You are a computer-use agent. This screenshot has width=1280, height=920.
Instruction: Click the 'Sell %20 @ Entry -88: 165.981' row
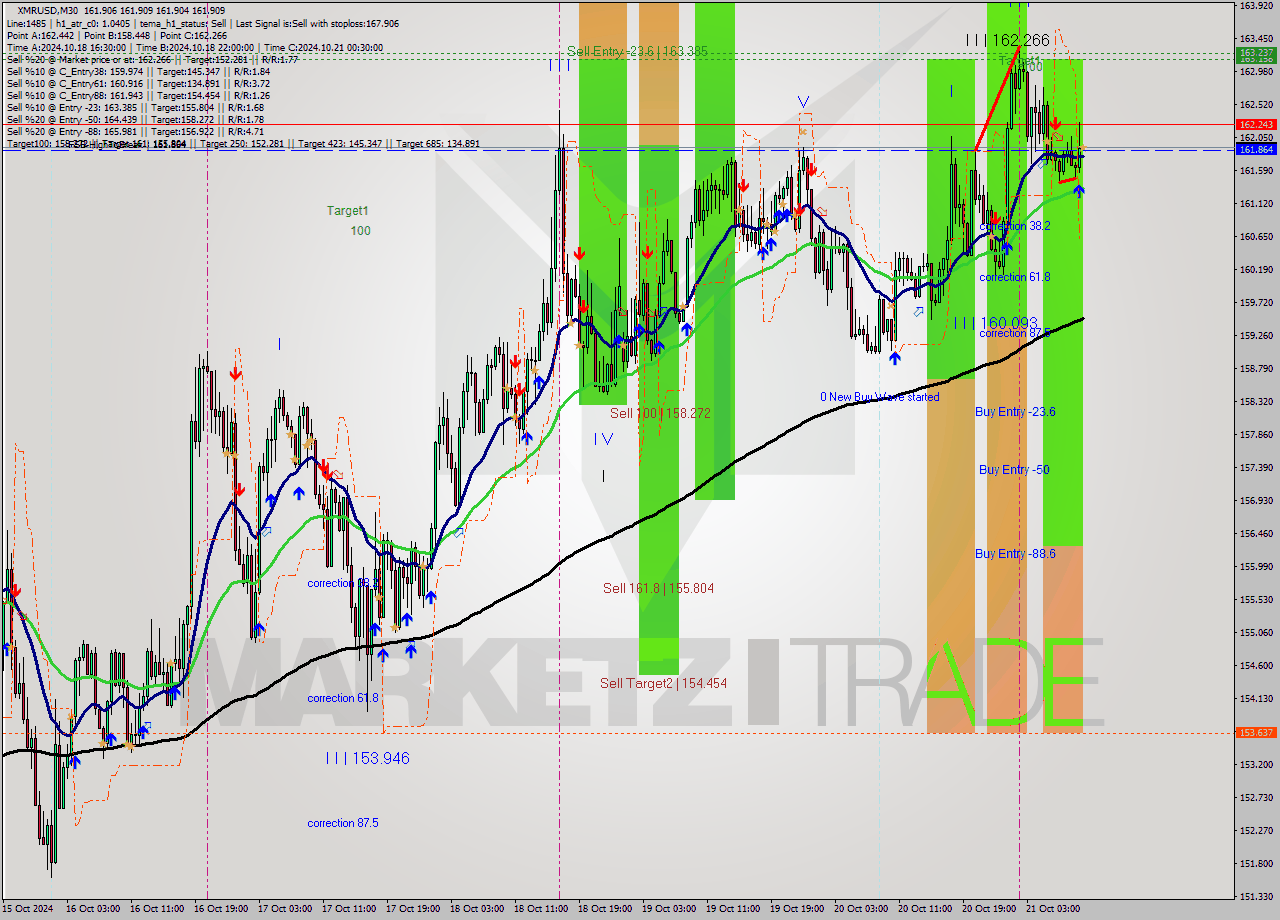point(135,132)
